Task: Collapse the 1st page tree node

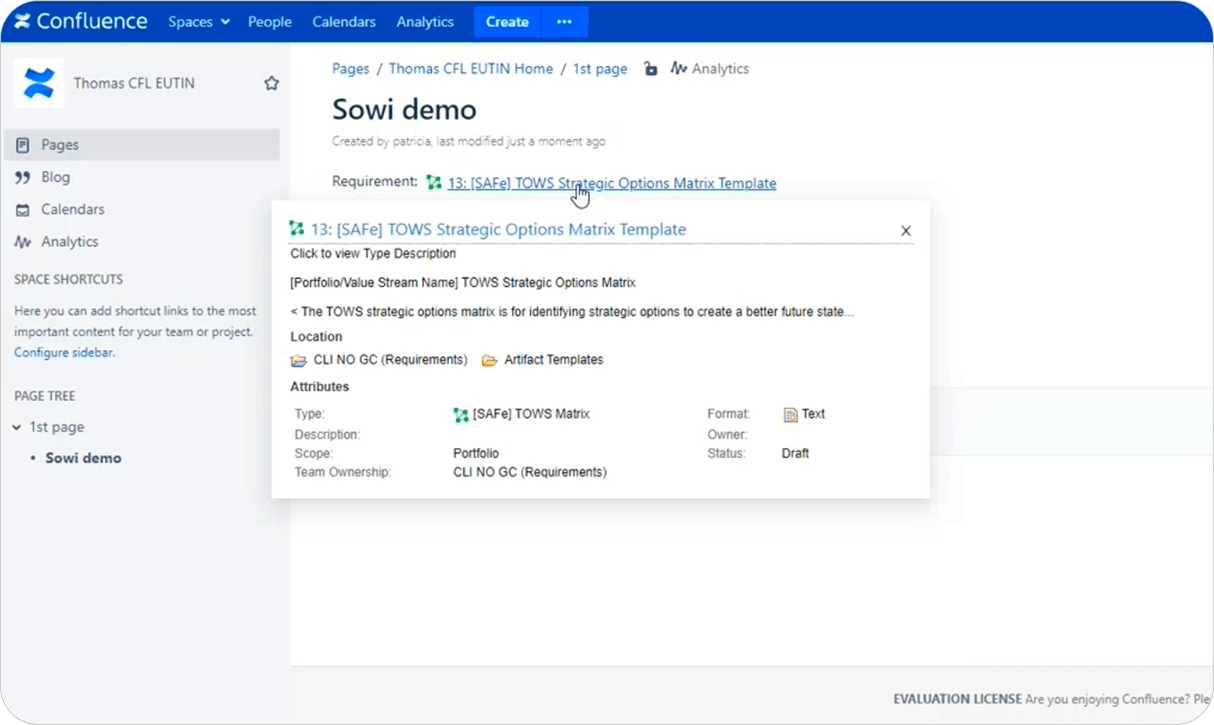Action: tap(17, 427)
